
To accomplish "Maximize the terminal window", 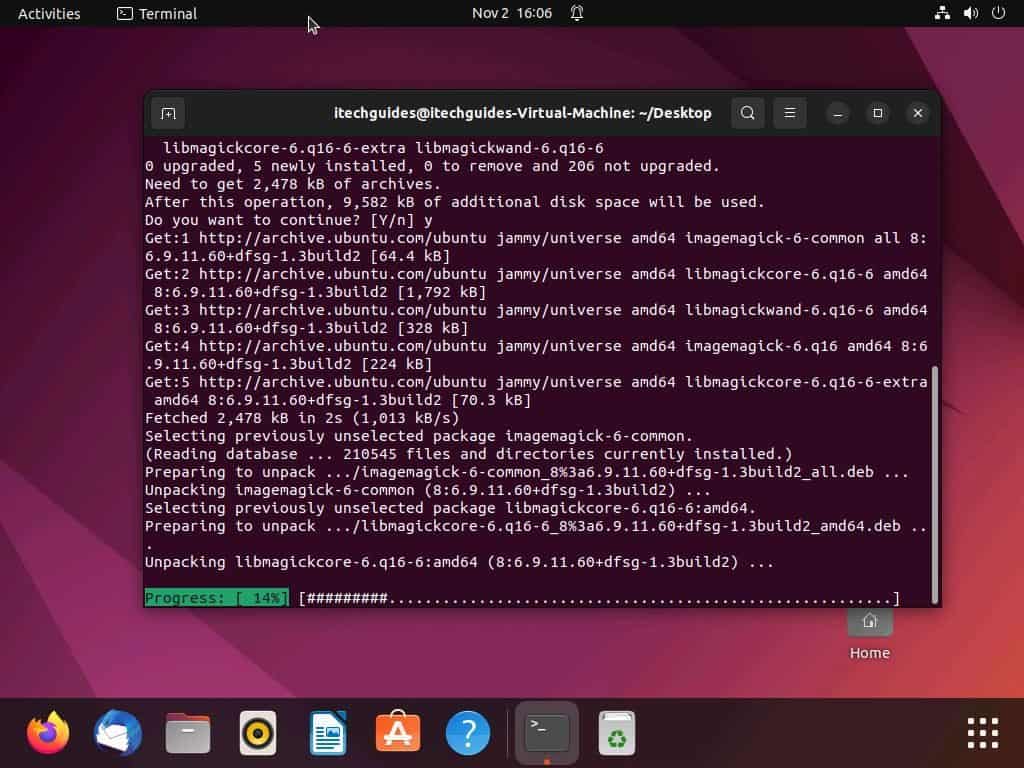I will (x=878, y=114).
